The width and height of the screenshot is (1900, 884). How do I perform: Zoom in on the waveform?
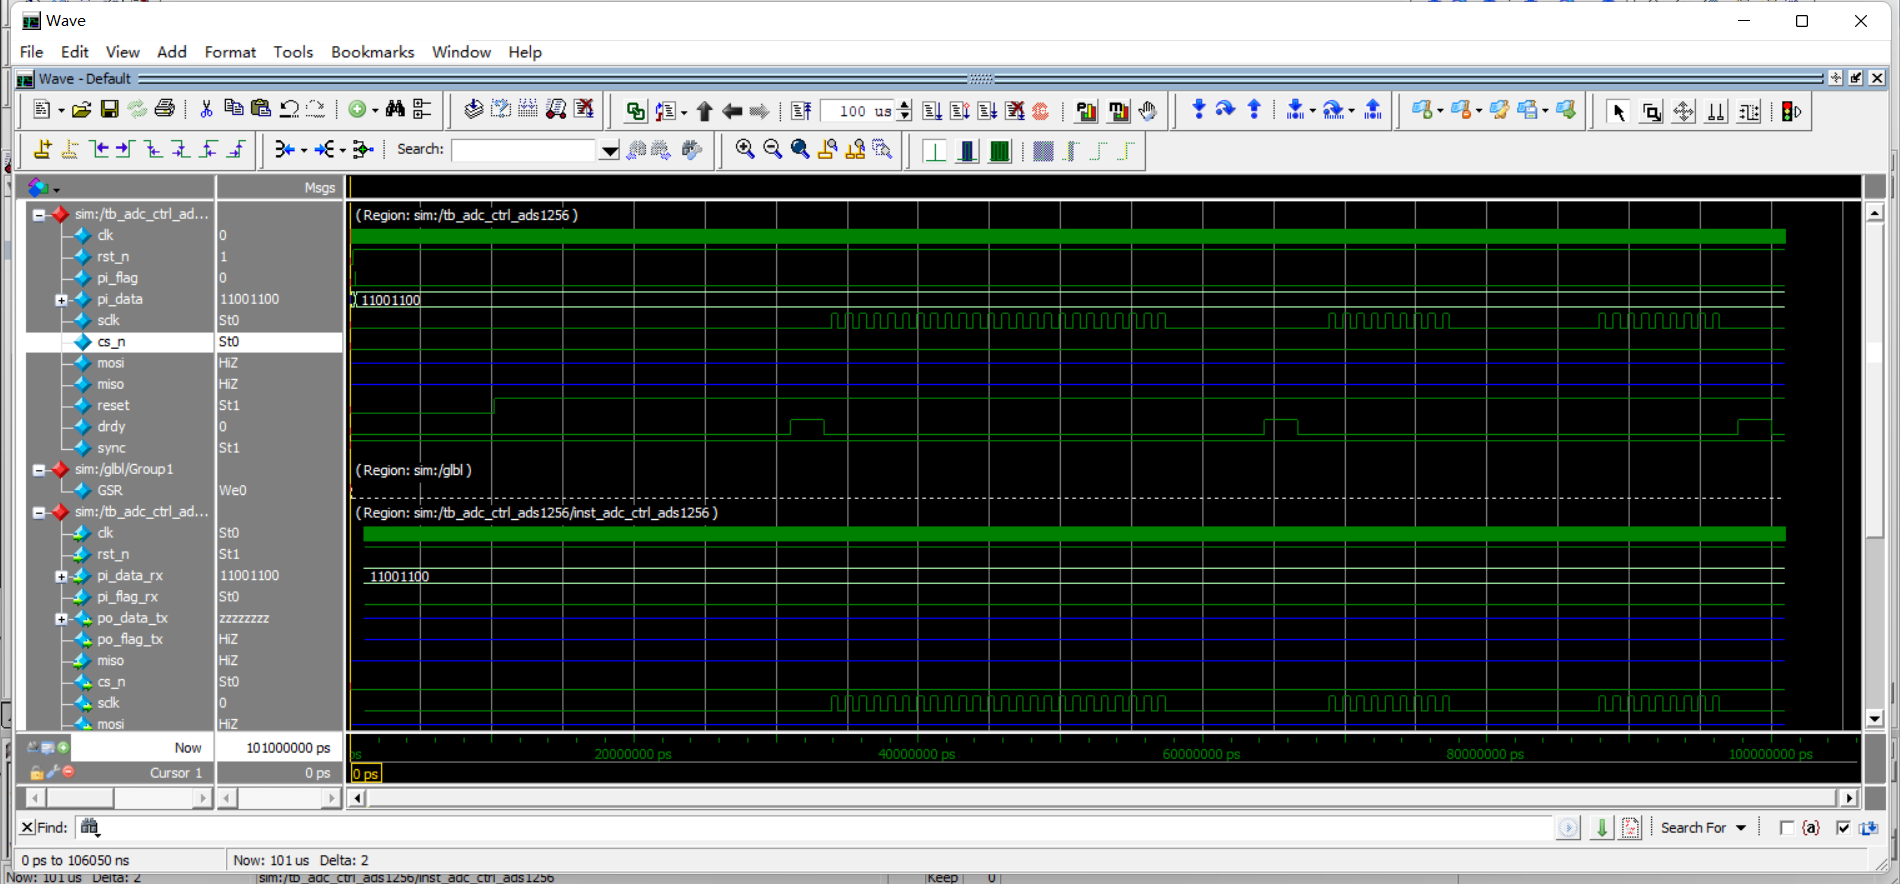[x=745, y=149]
